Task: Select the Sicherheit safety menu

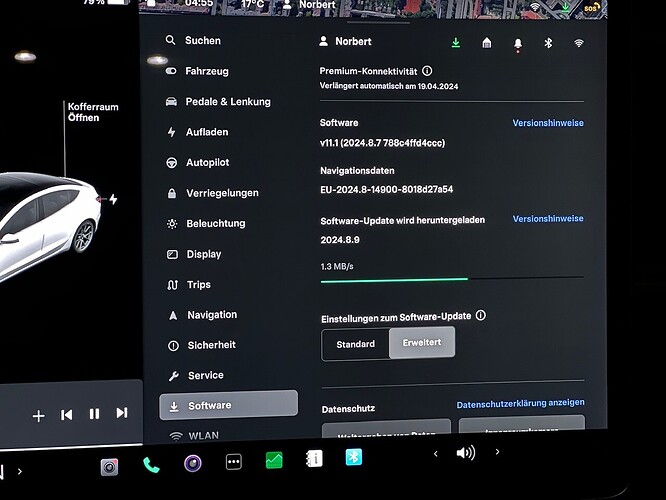Action: 202,345
